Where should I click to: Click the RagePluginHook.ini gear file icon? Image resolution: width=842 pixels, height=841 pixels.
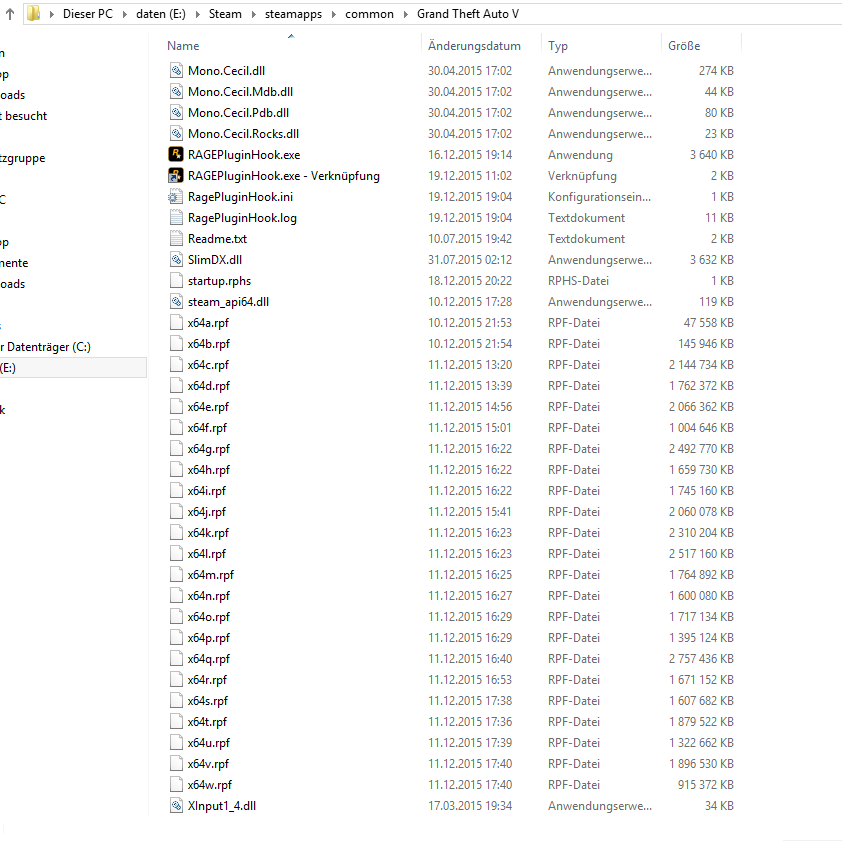(176, 197)
